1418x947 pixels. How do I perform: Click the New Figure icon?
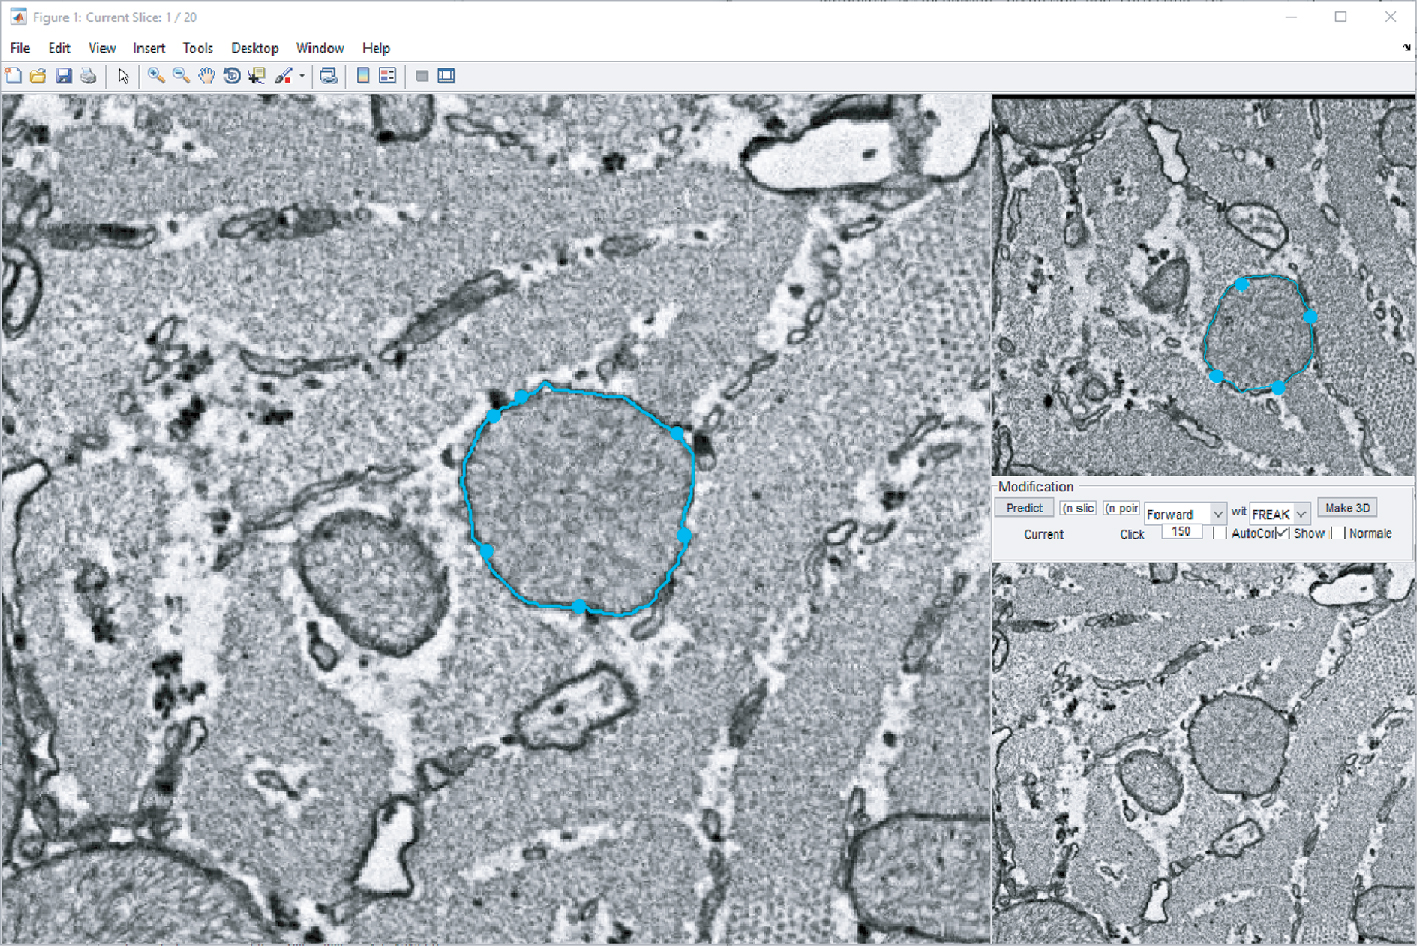point(14,76)
